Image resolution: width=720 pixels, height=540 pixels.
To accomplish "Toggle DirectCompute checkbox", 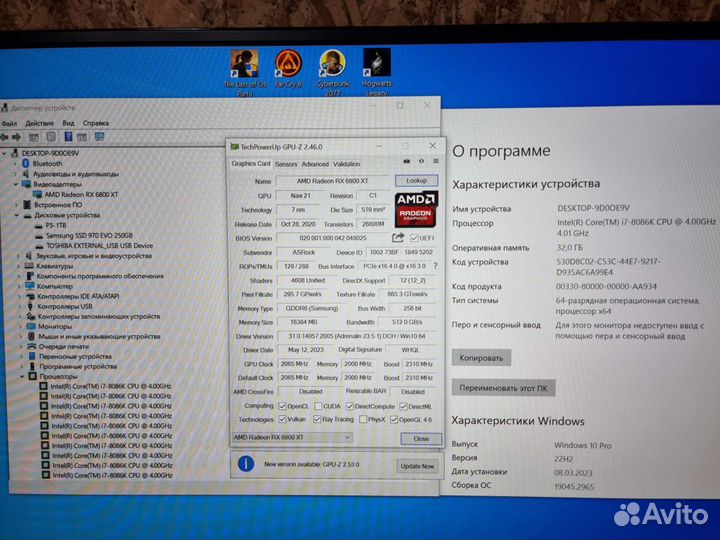I will coord(350,406).
